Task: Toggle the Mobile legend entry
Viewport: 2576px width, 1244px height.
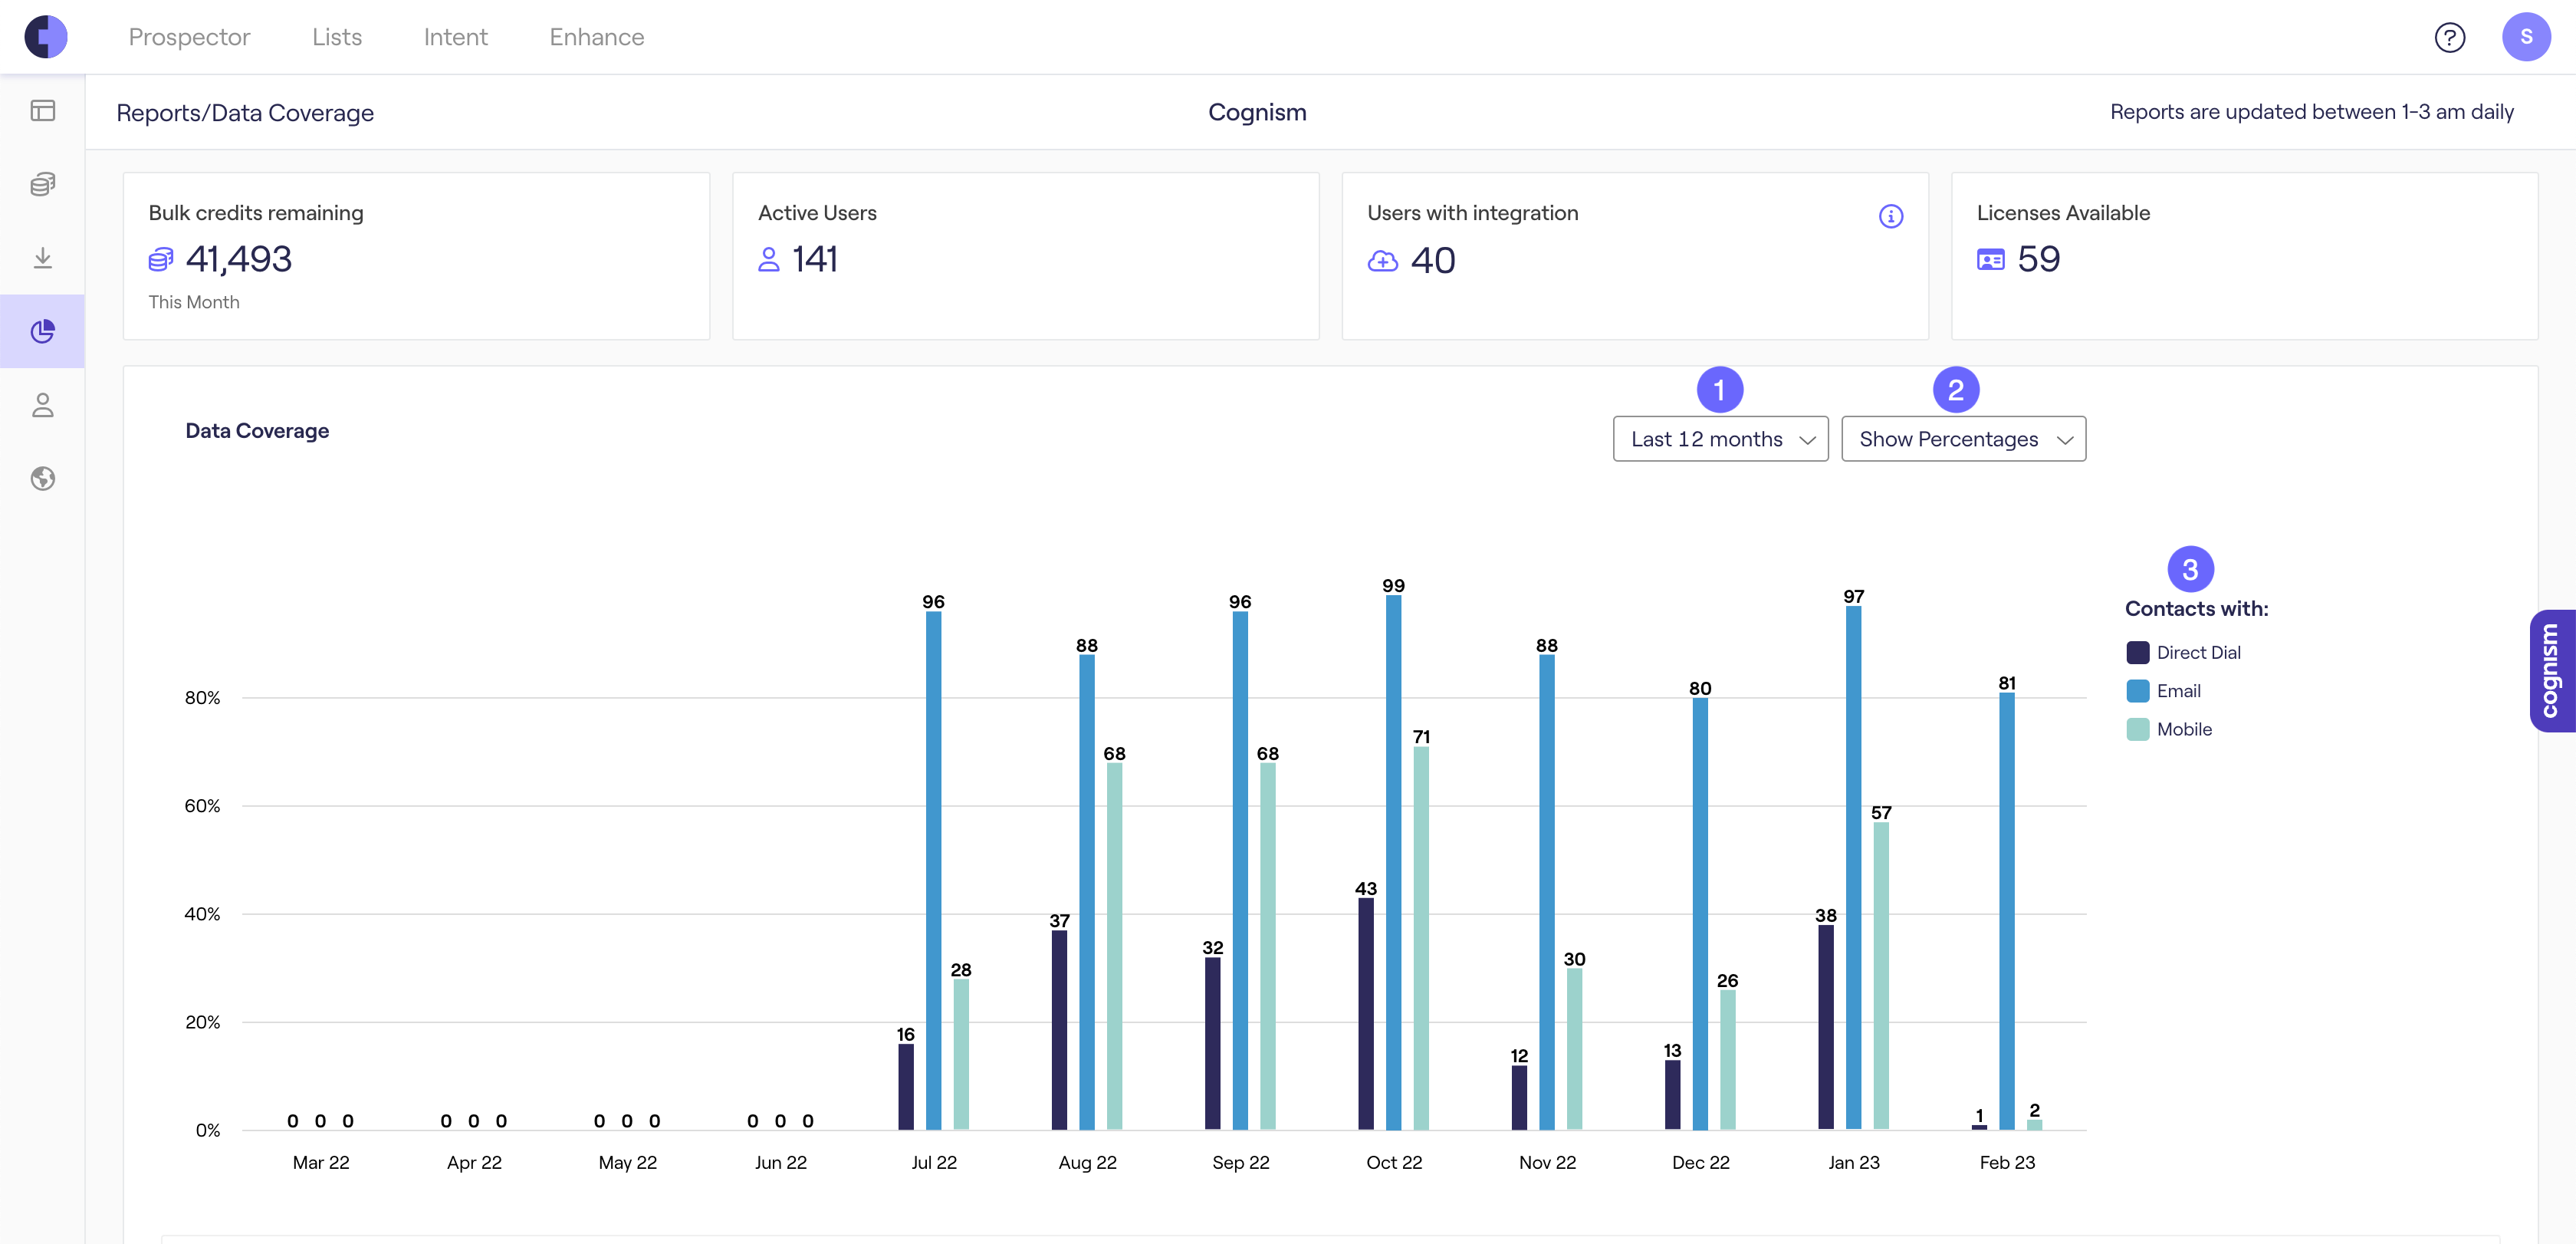Action: coord(2169,730)
